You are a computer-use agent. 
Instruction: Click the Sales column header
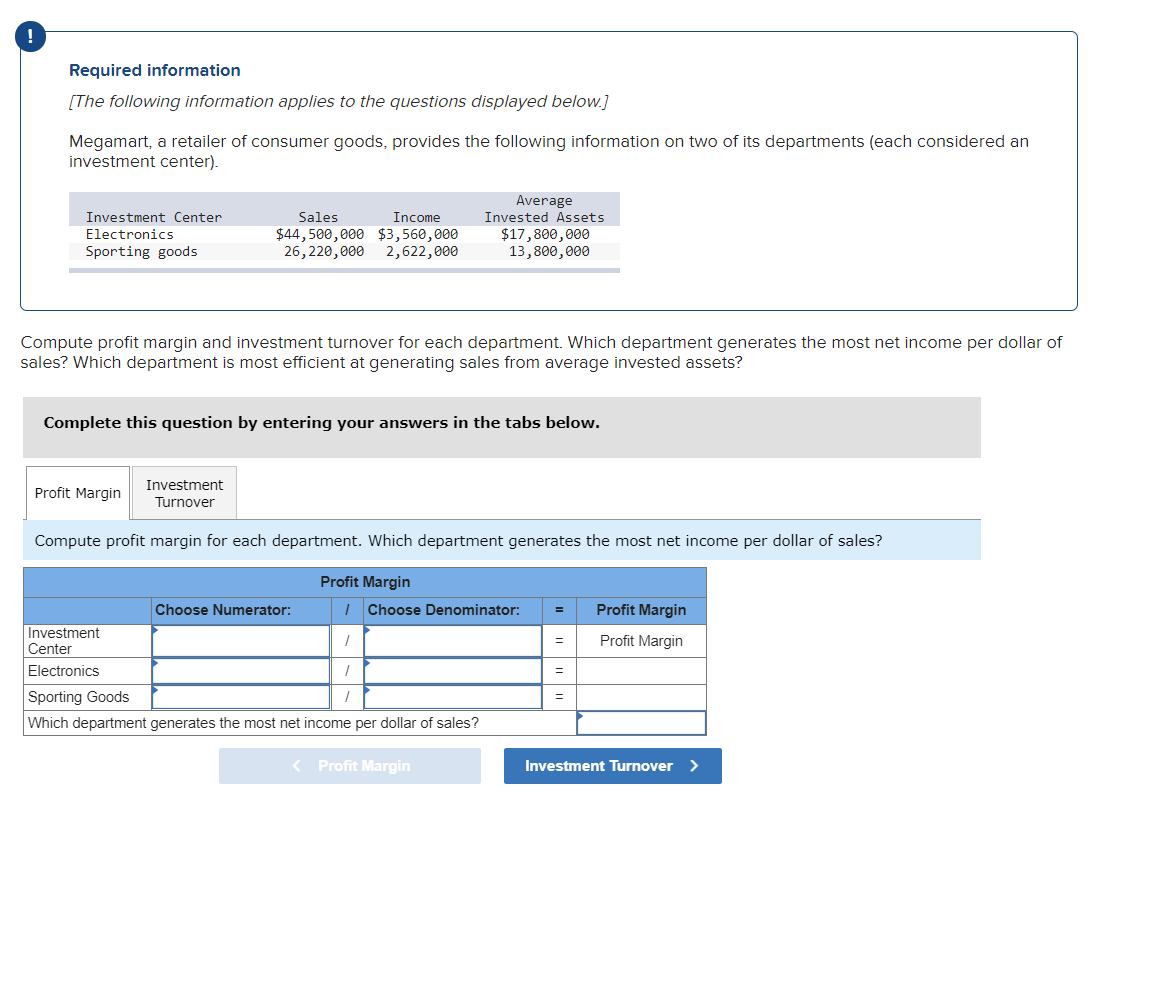pyautogui.click(x=318, y=217)
